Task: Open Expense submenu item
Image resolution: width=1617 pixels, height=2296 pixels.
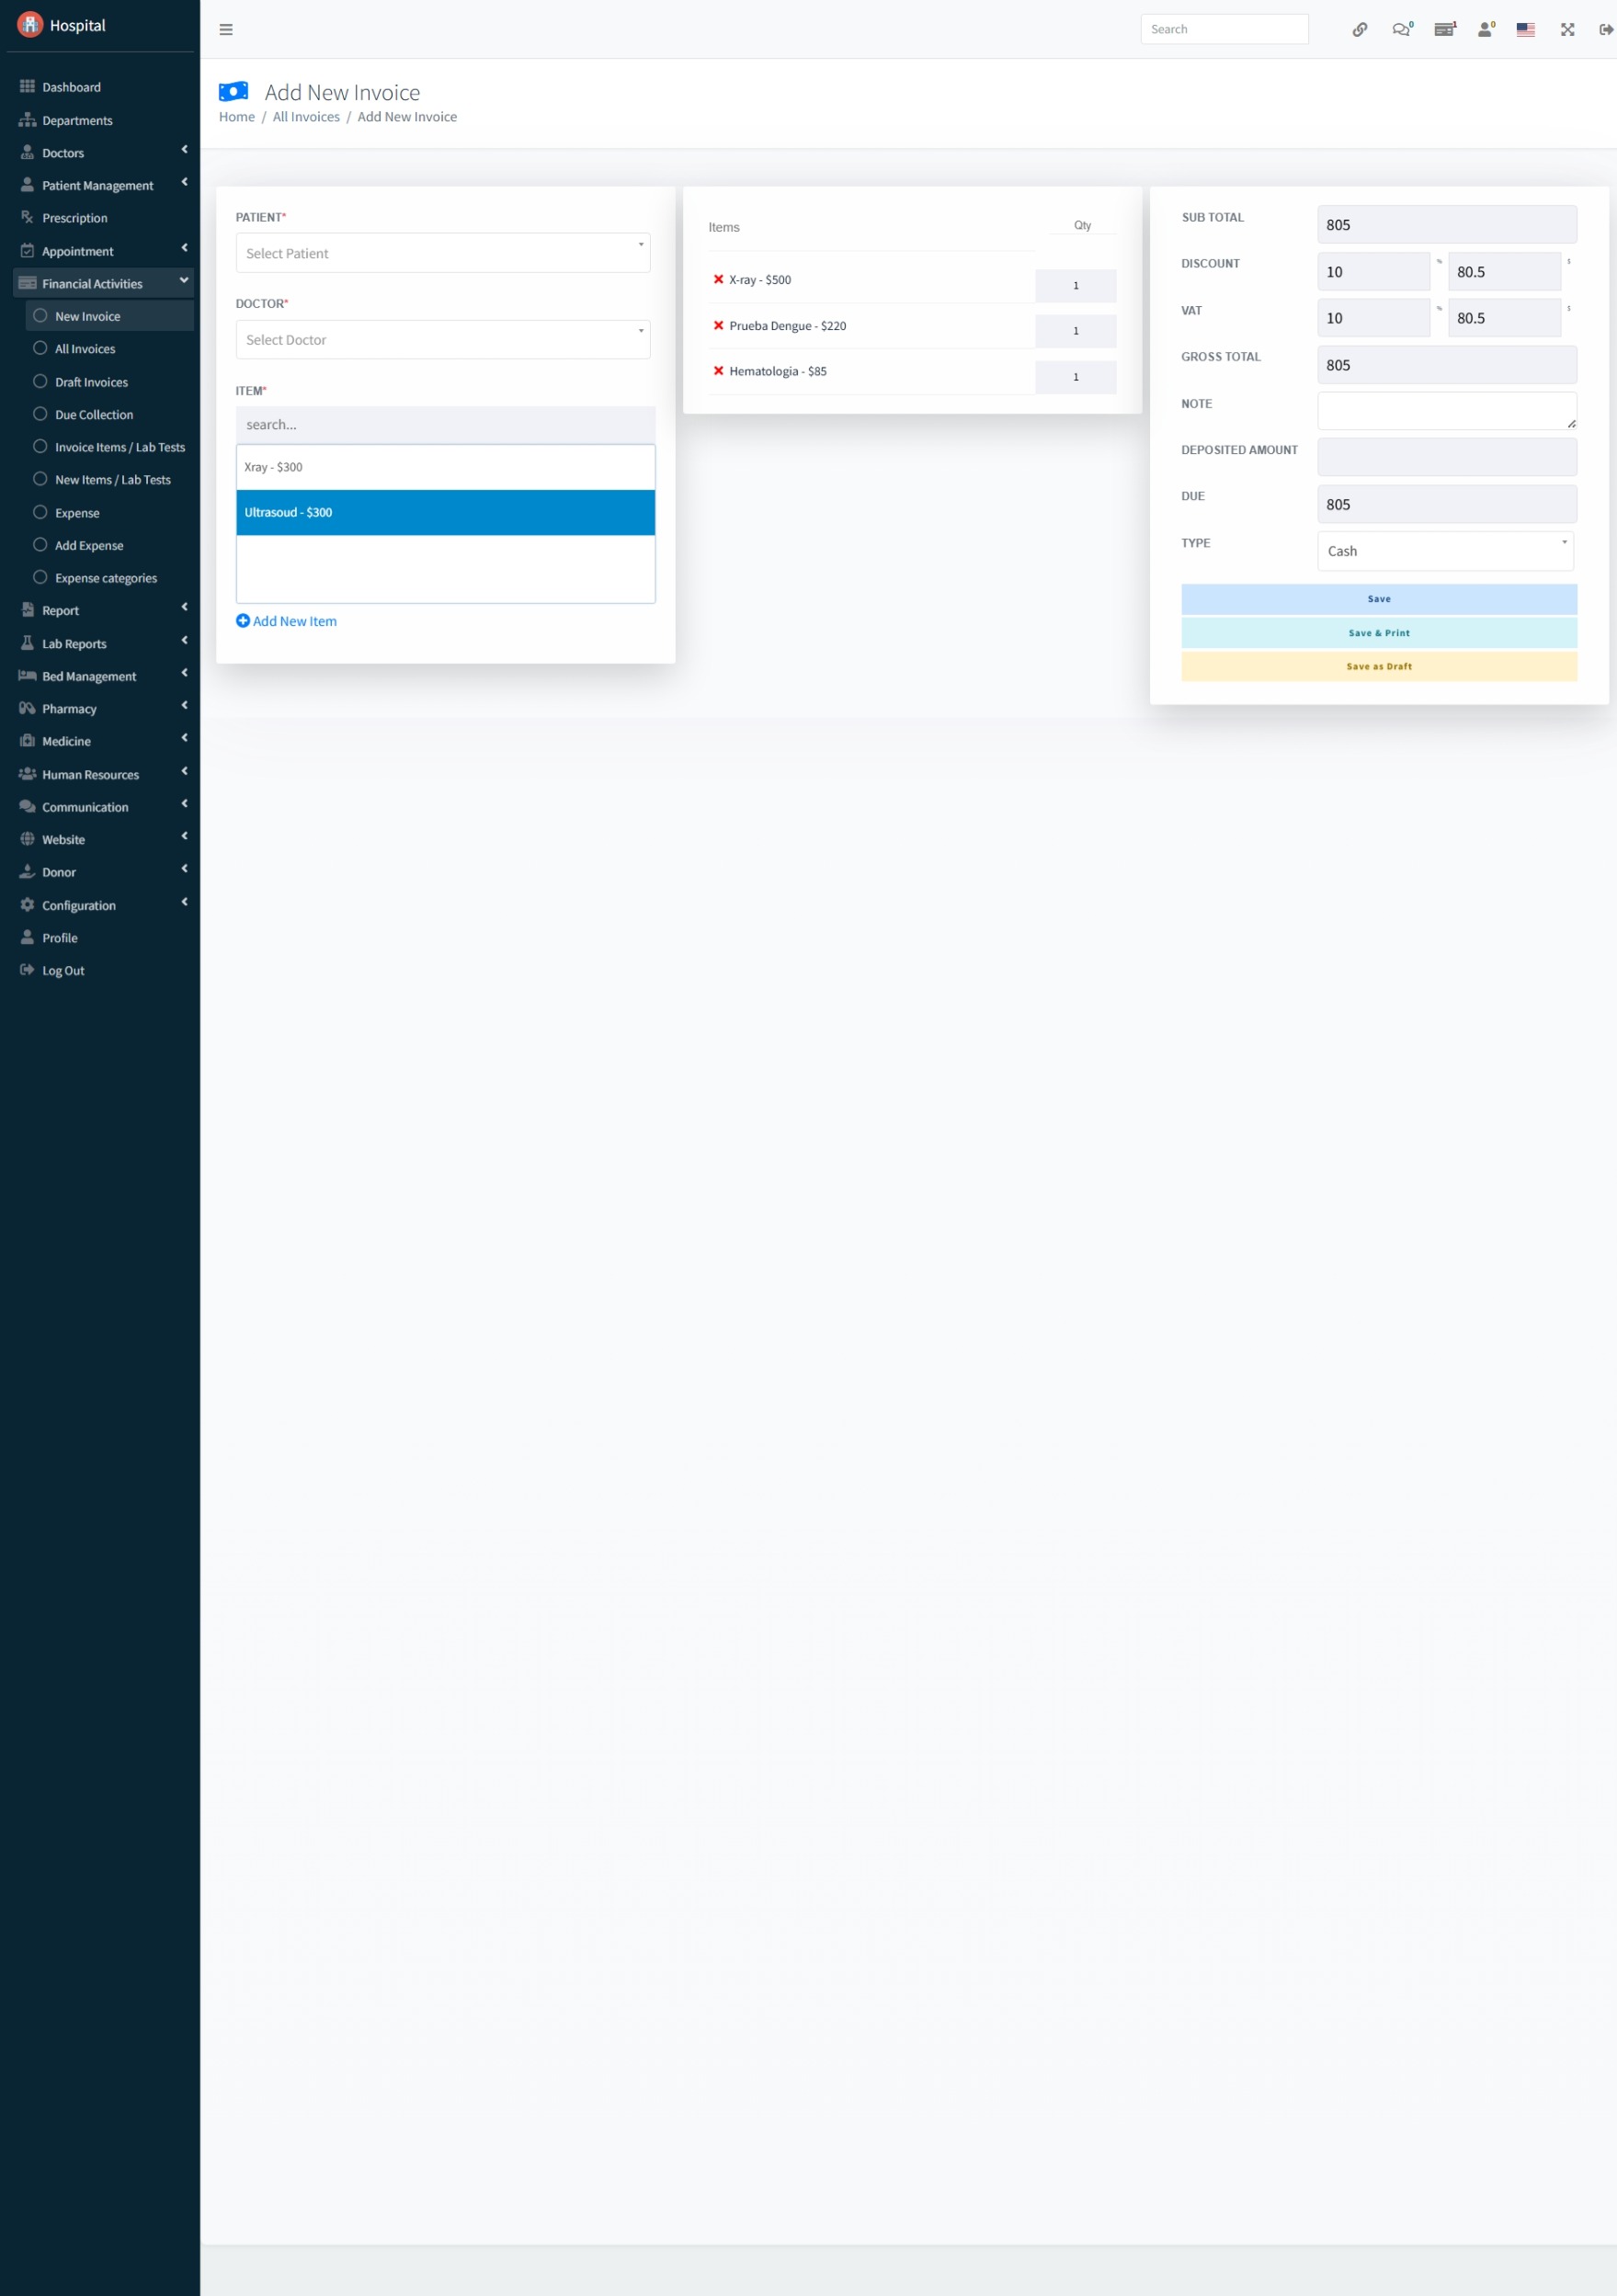Action: click(x=110, y=513)
